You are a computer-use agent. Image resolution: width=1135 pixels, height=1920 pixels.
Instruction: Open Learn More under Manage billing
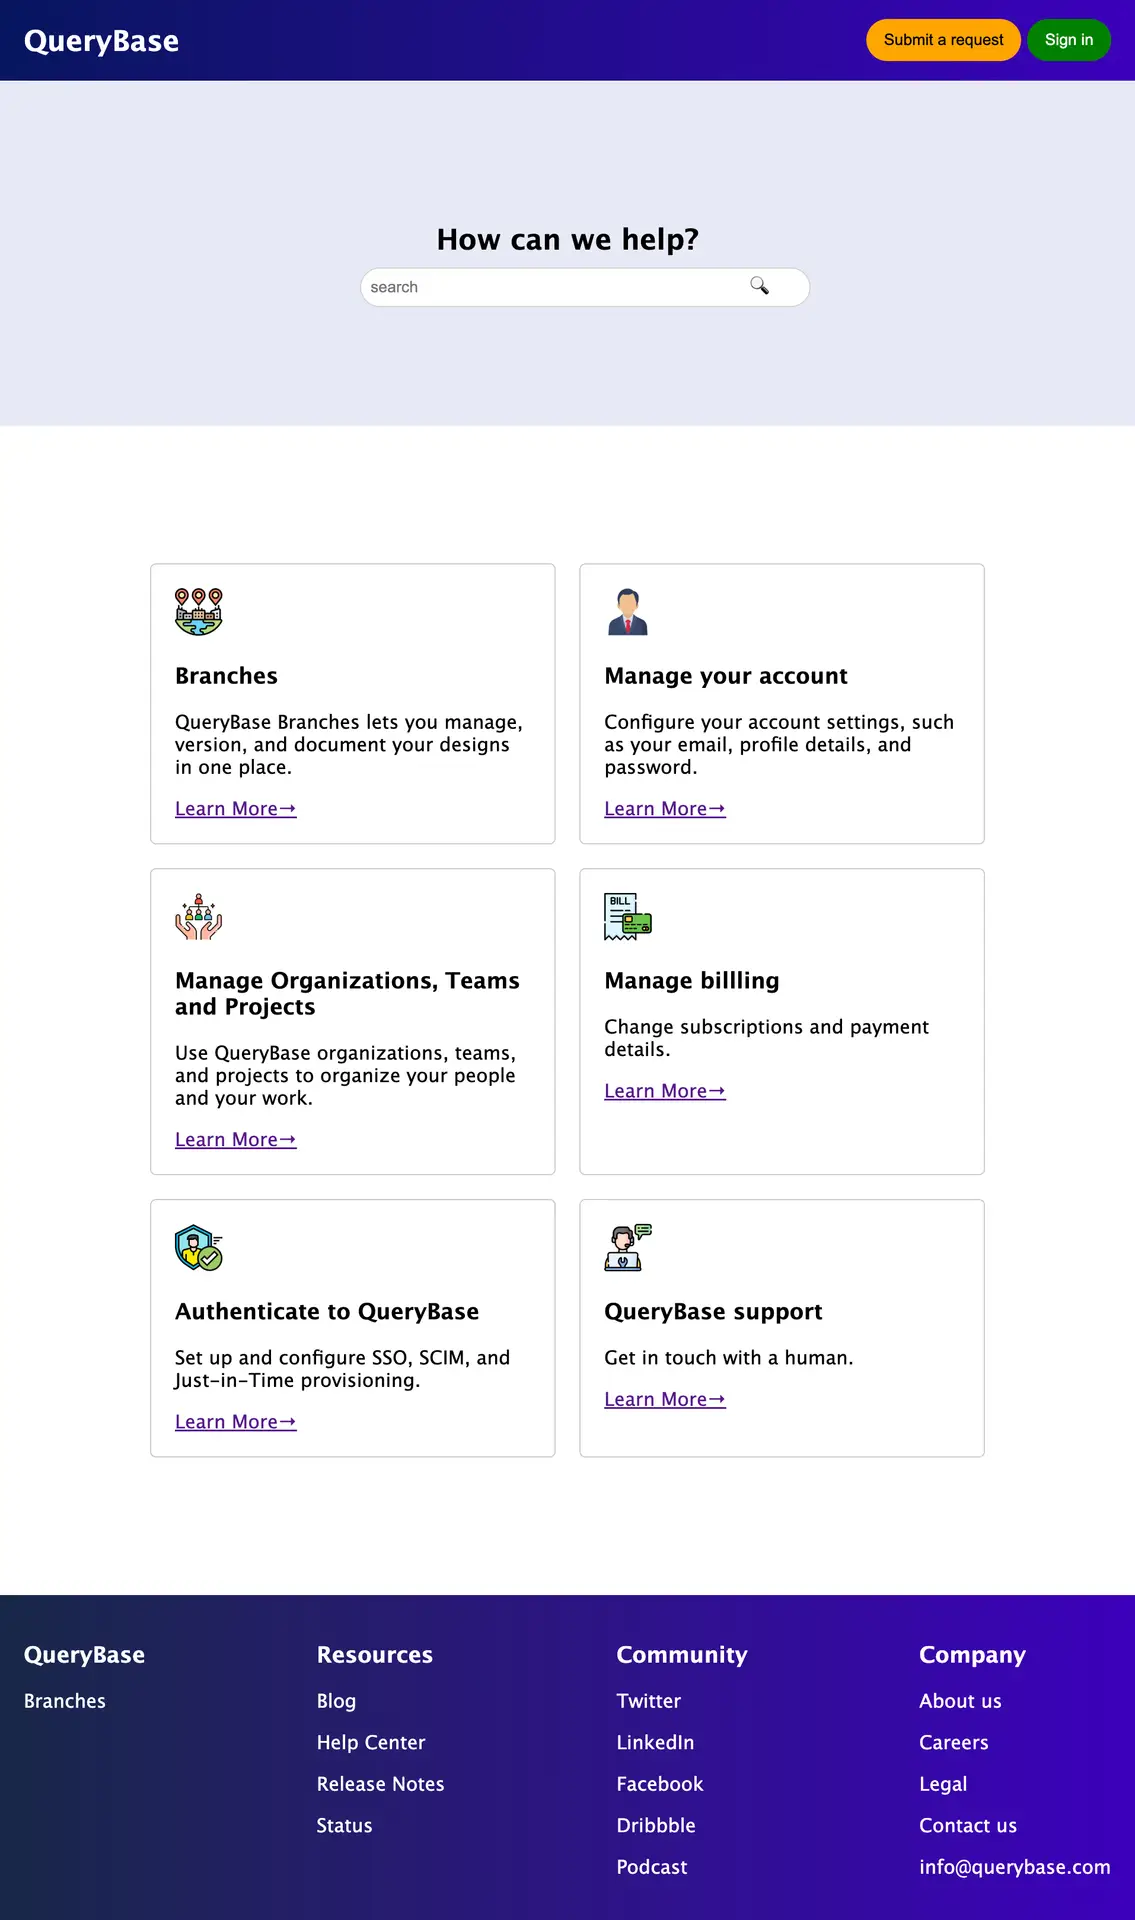click(664, 1091)
